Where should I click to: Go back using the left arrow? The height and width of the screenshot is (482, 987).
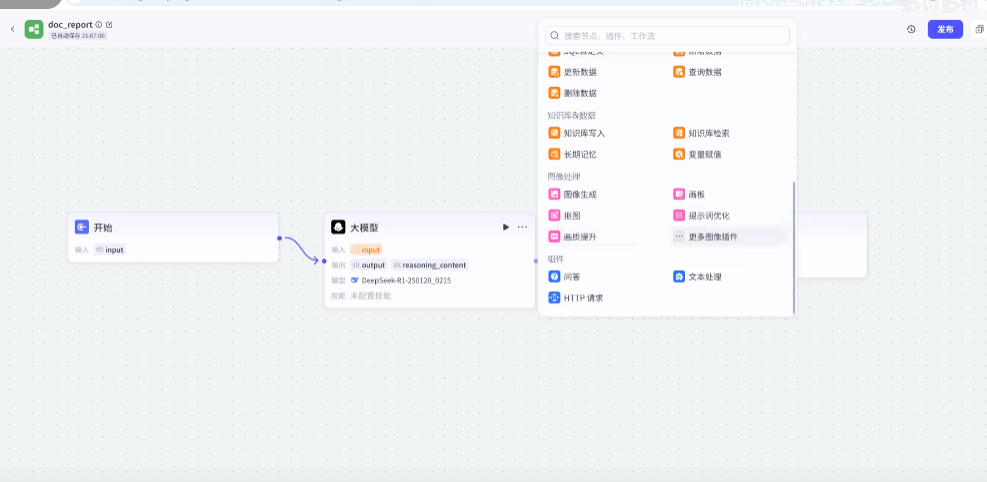[x=13, y=29]
